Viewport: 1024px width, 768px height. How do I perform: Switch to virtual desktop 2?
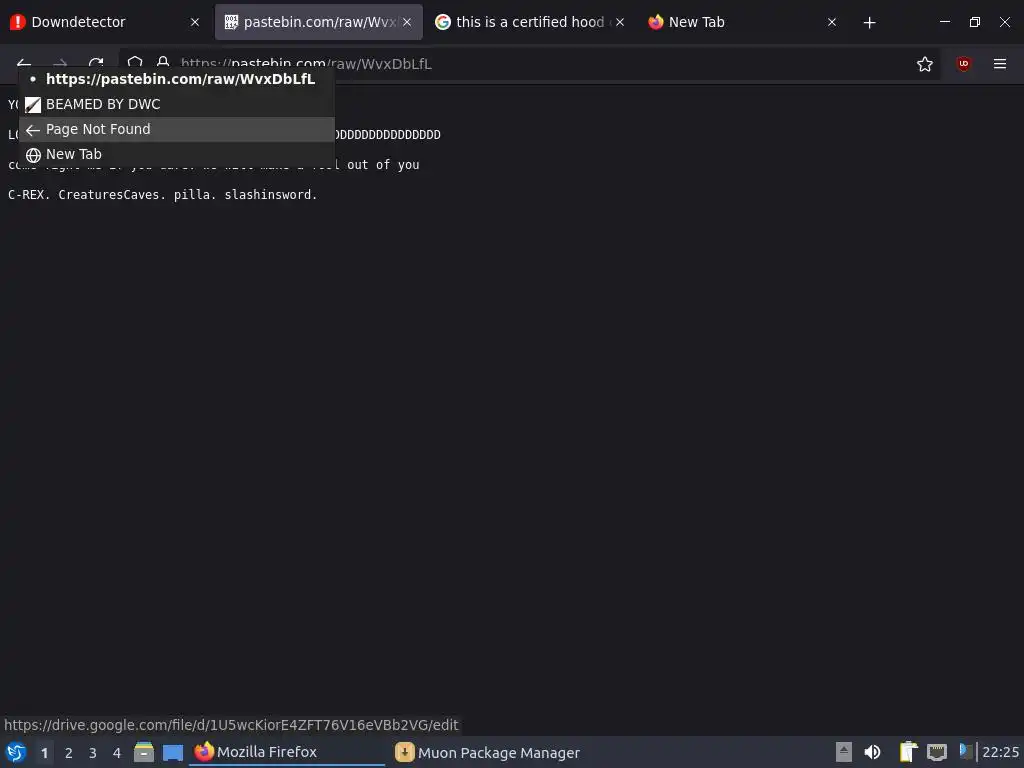pyautogui.click(x=69, y=753)
